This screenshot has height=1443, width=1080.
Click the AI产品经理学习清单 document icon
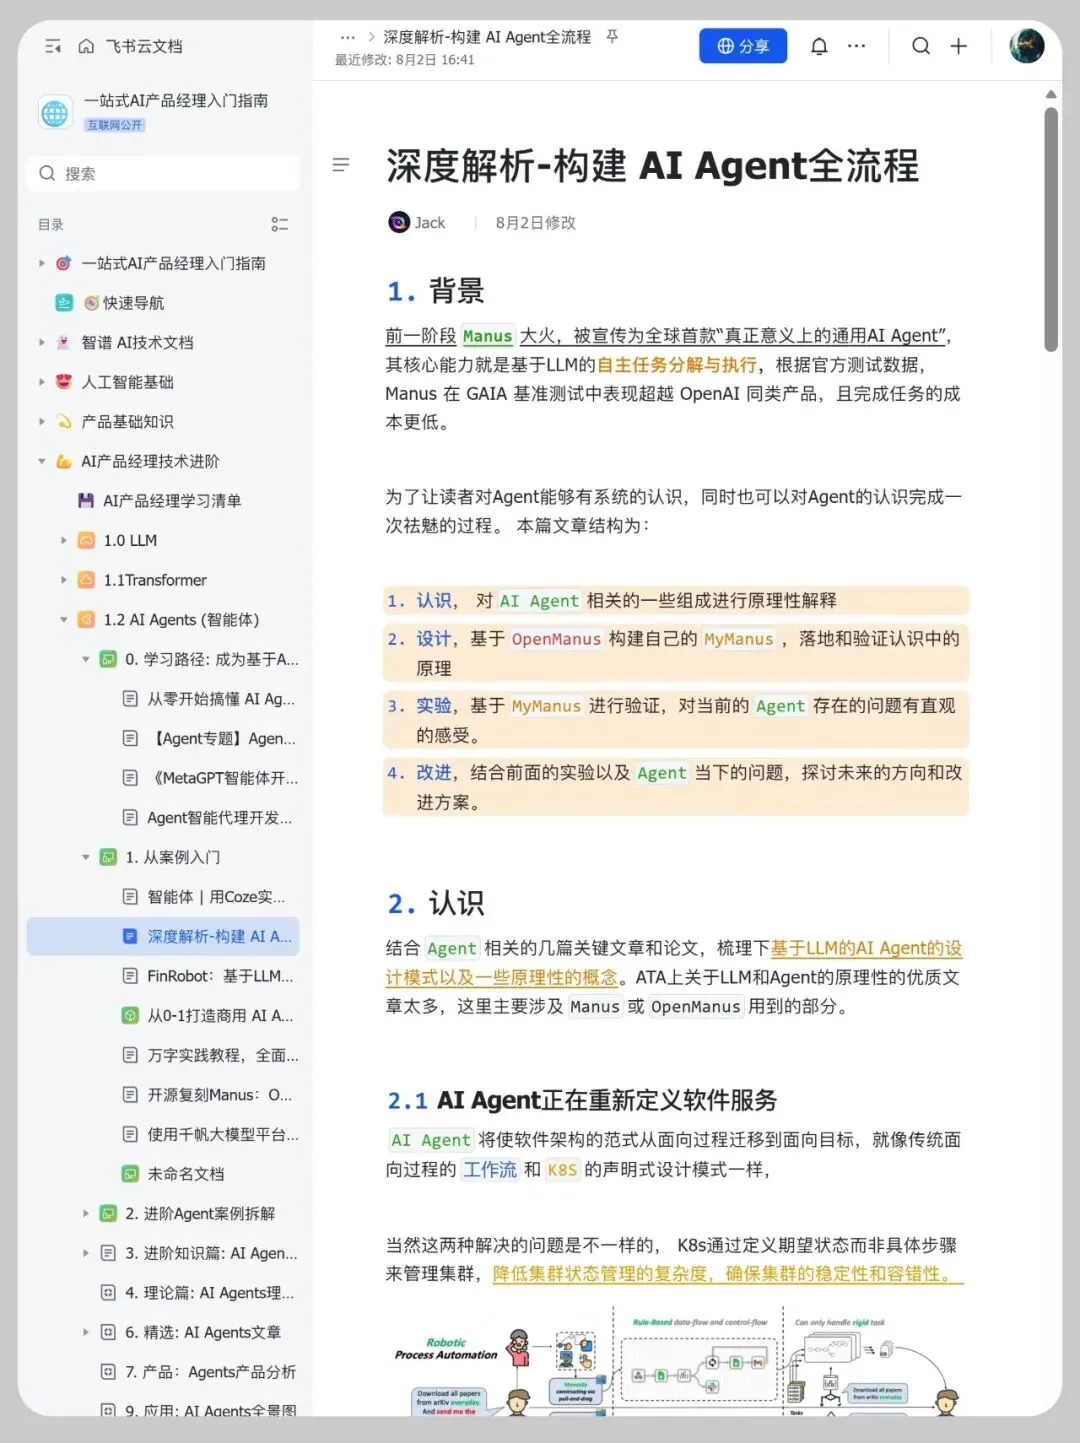tap(86, 500)
